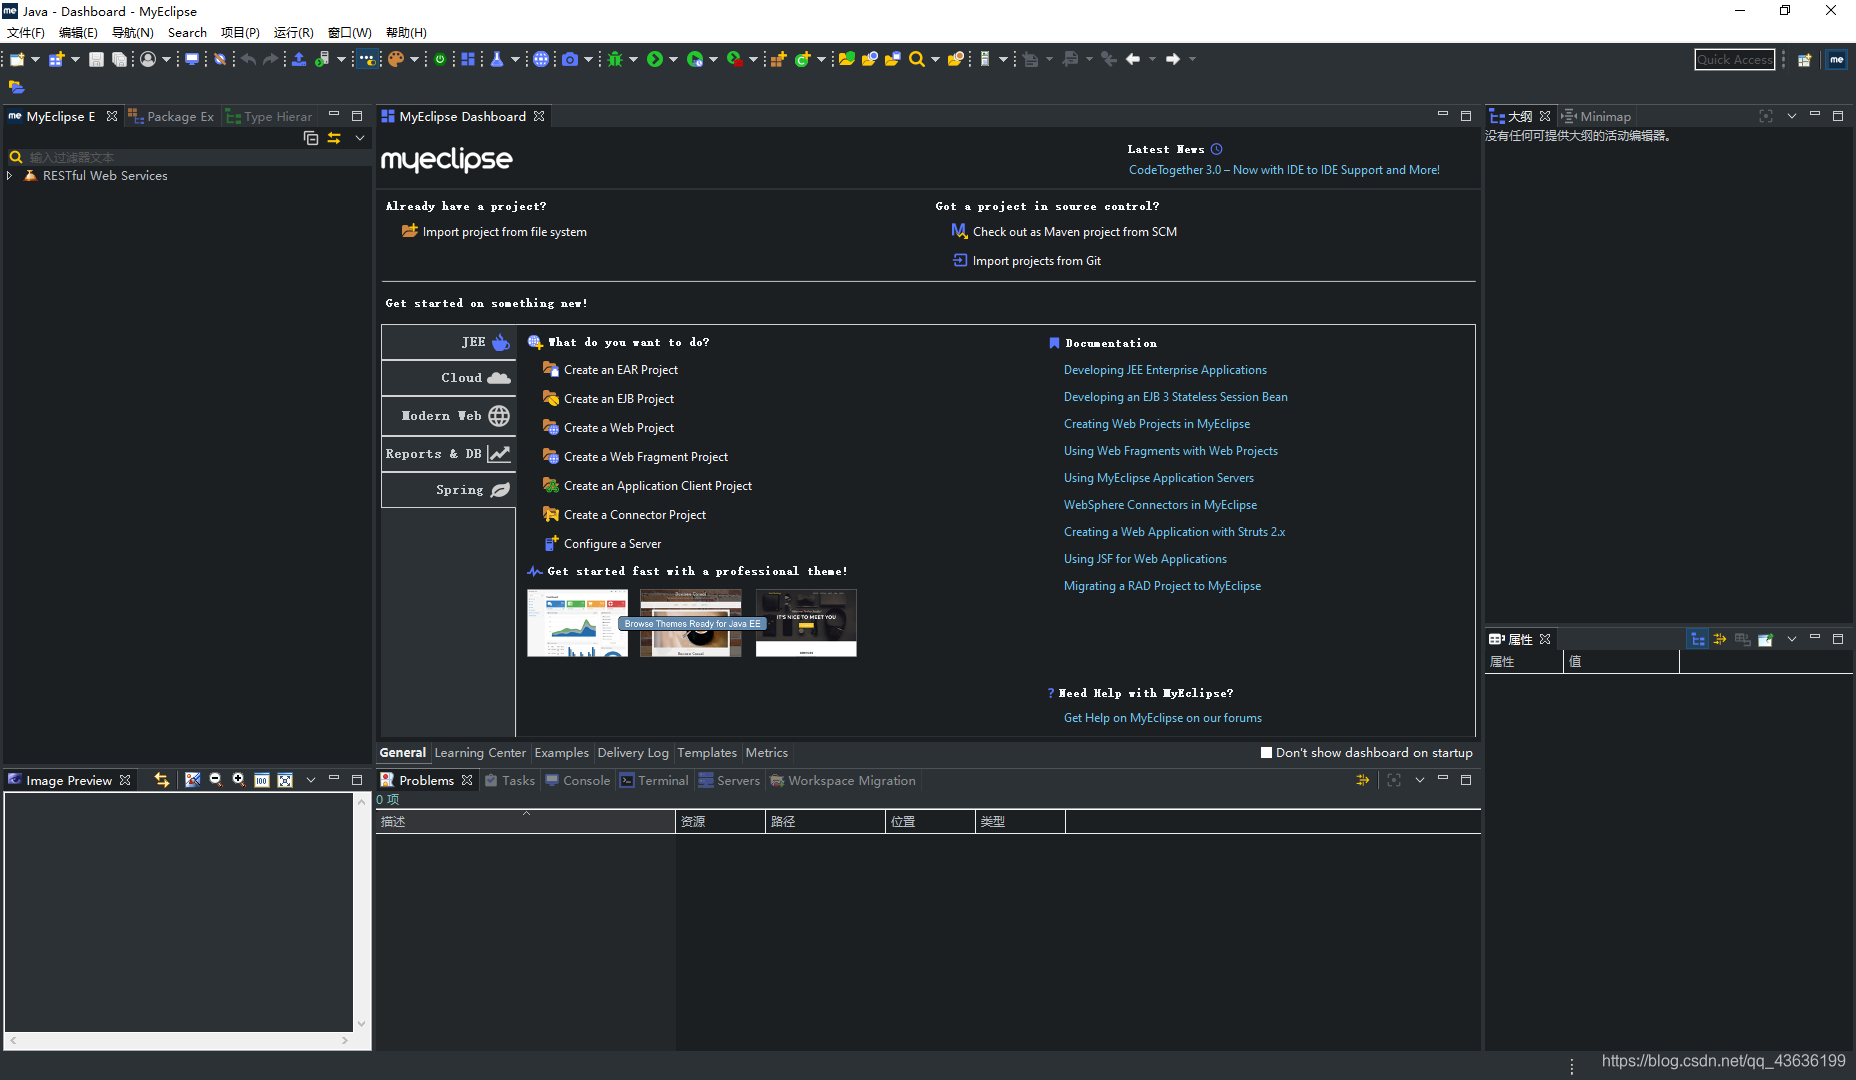
Task: Click the dark 'Nice to meet you' theme thumbnail
Action: (x=806, y=623)
